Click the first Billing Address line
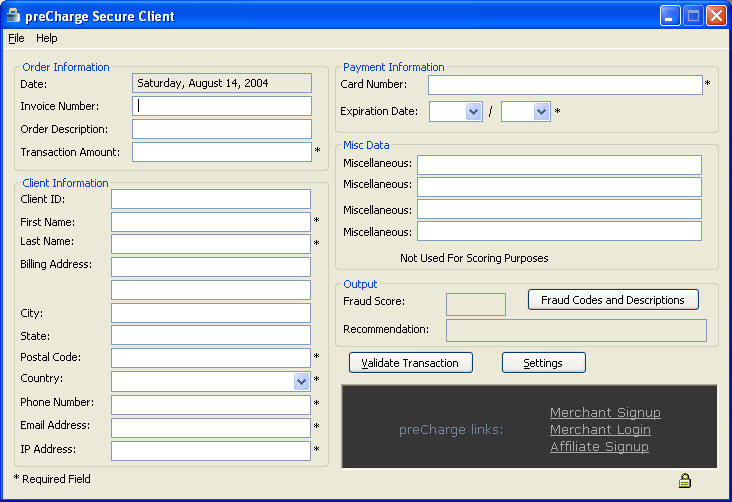 point(211,267)
